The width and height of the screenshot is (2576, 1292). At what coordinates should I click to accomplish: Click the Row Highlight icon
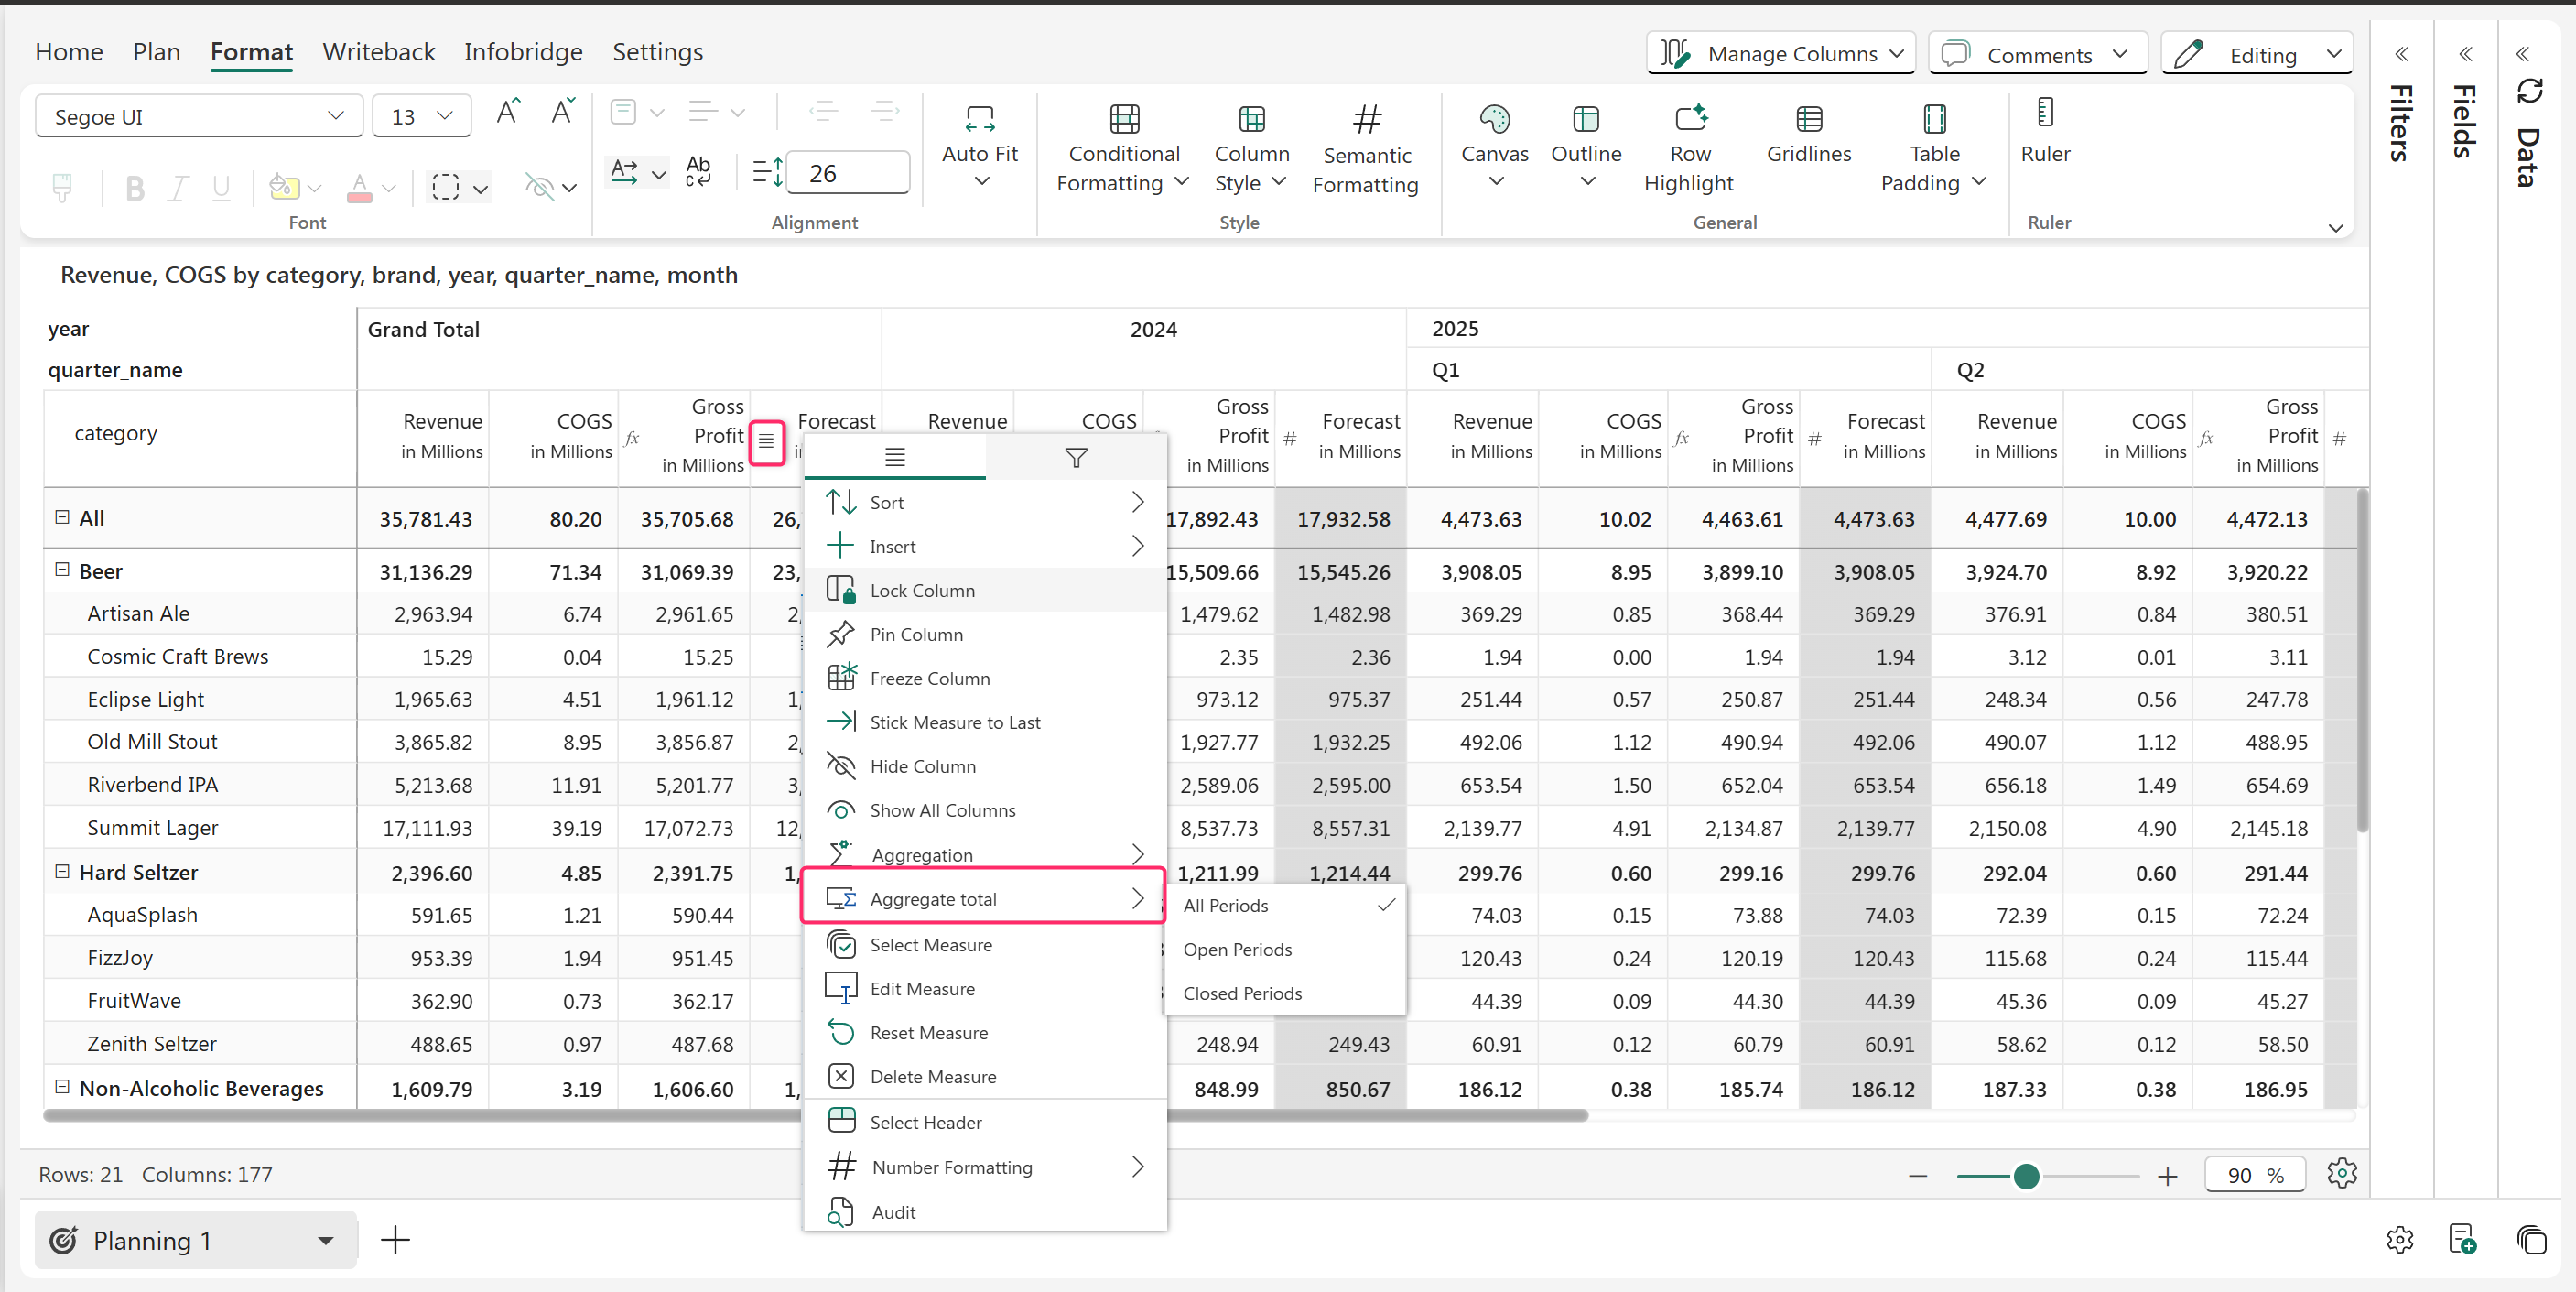1689,120
